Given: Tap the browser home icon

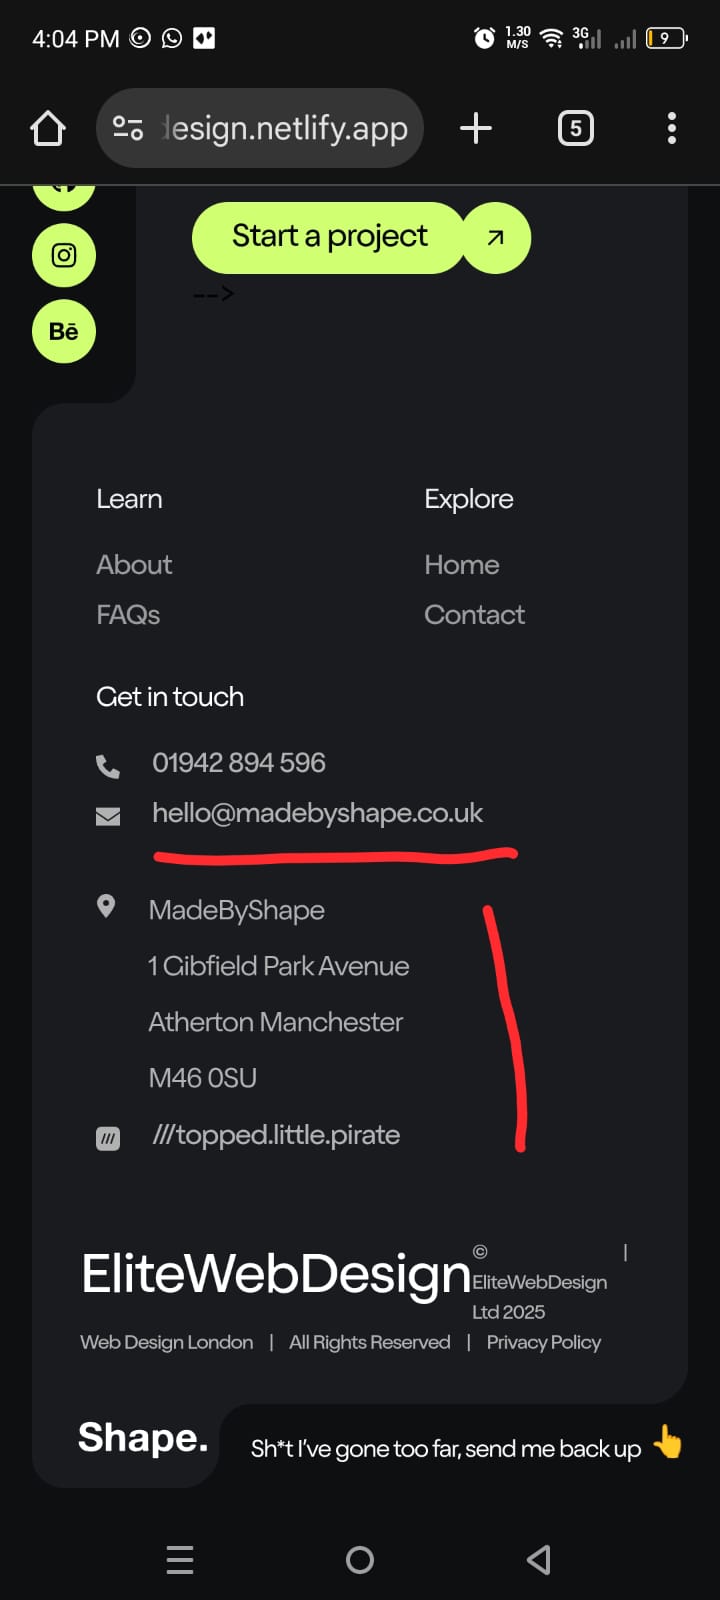Looking at the screenshot, I should tap(48, 128).
